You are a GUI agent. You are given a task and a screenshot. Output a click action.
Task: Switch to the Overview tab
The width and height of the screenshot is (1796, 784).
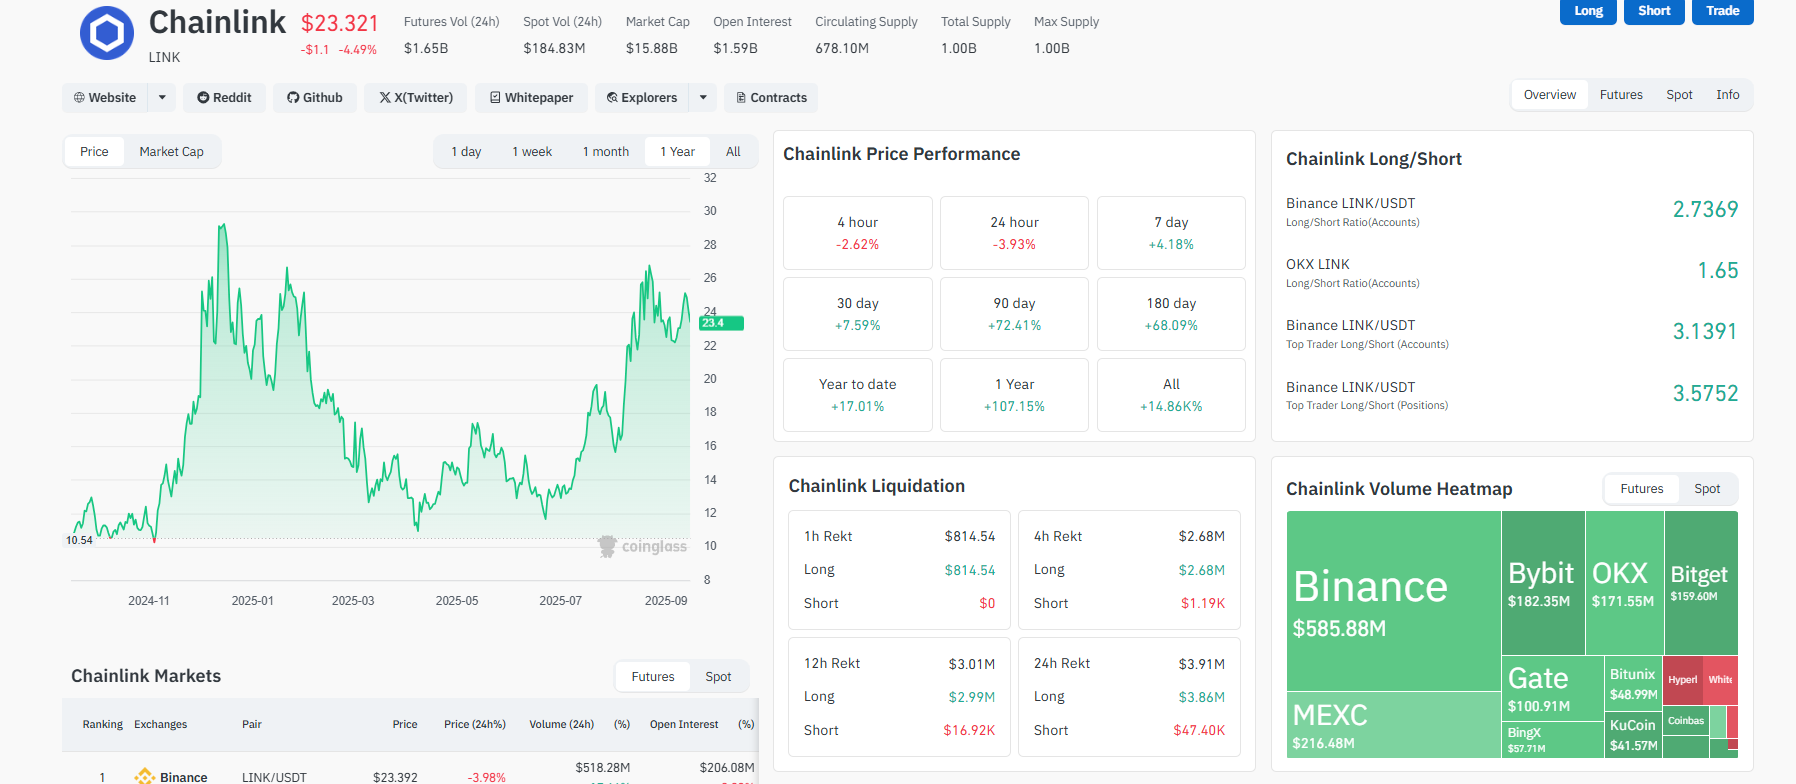(1549, 95)
